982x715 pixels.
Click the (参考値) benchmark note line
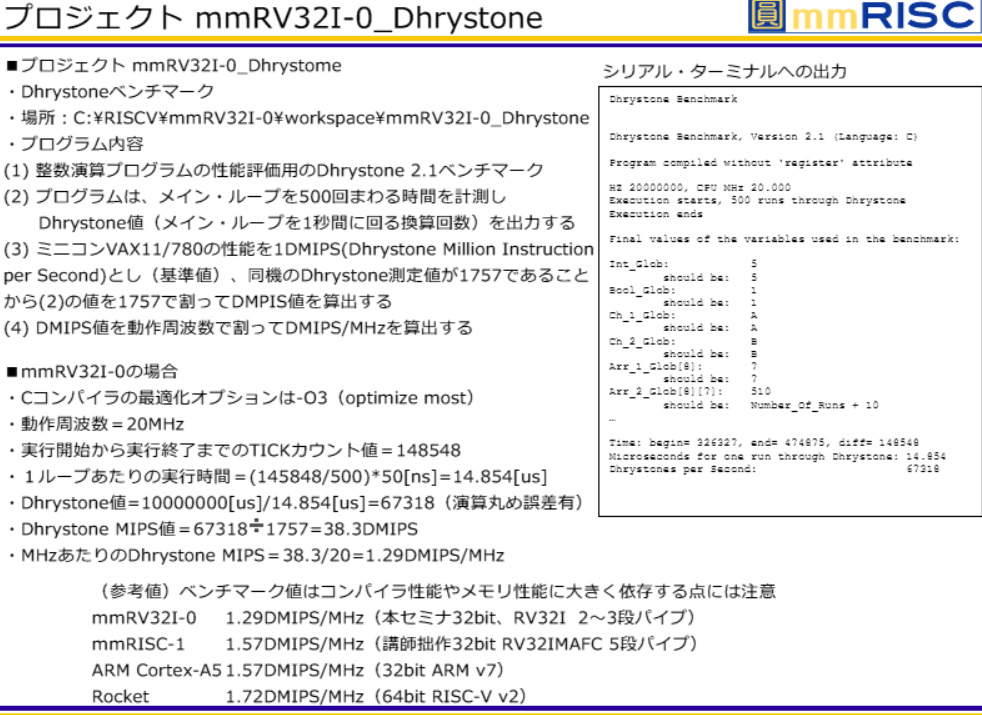point(437,591)
